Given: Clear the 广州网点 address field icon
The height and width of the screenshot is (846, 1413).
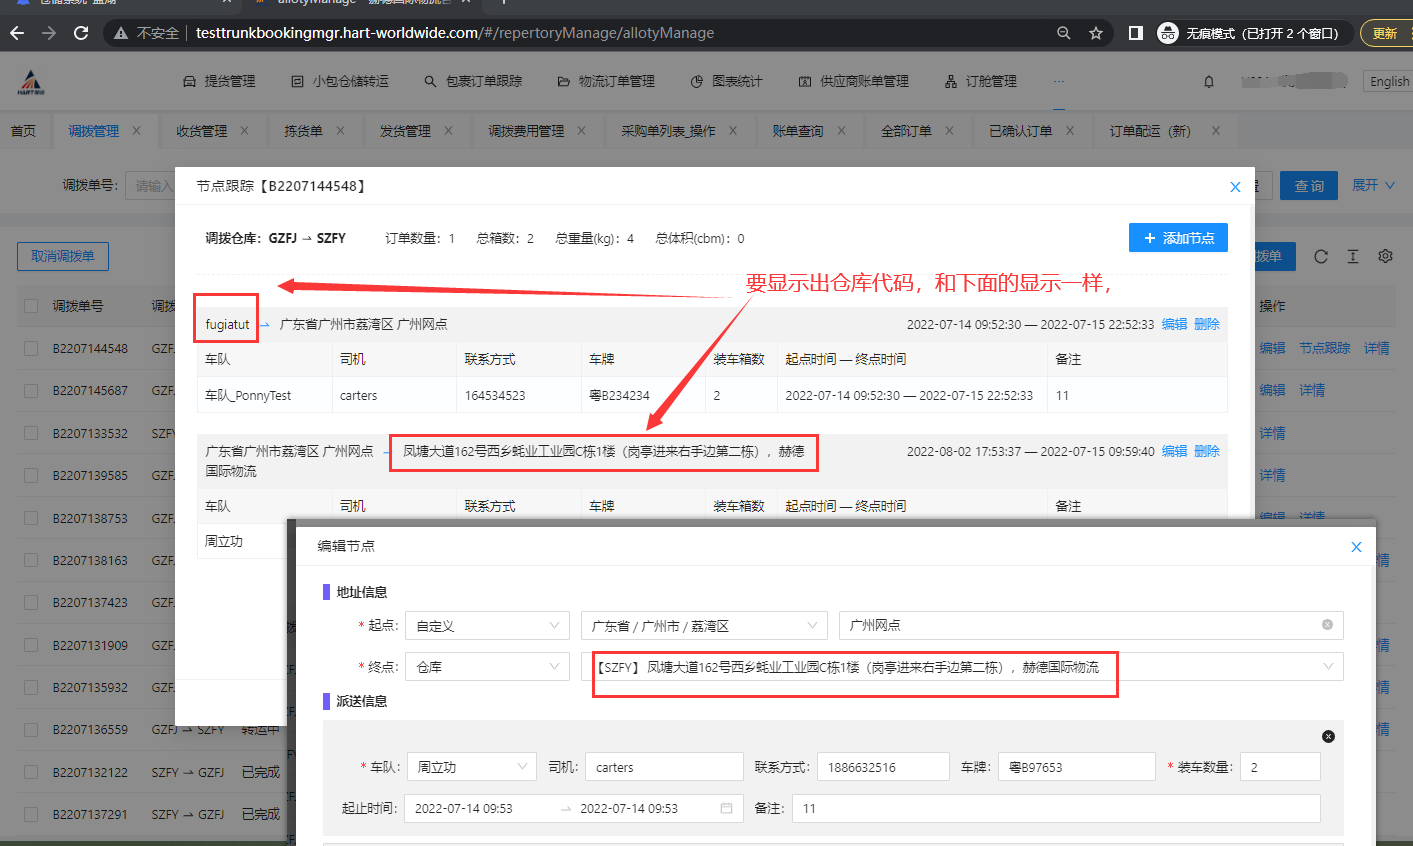Looking at the screenshot, I should [1327, 625].
